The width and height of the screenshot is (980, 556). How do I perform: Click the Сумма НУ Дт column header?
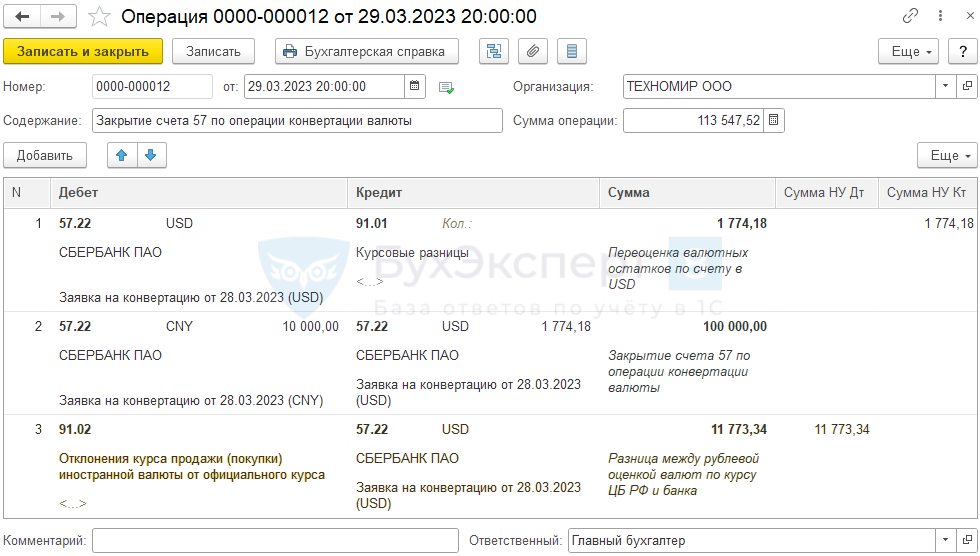pos(827,192)
